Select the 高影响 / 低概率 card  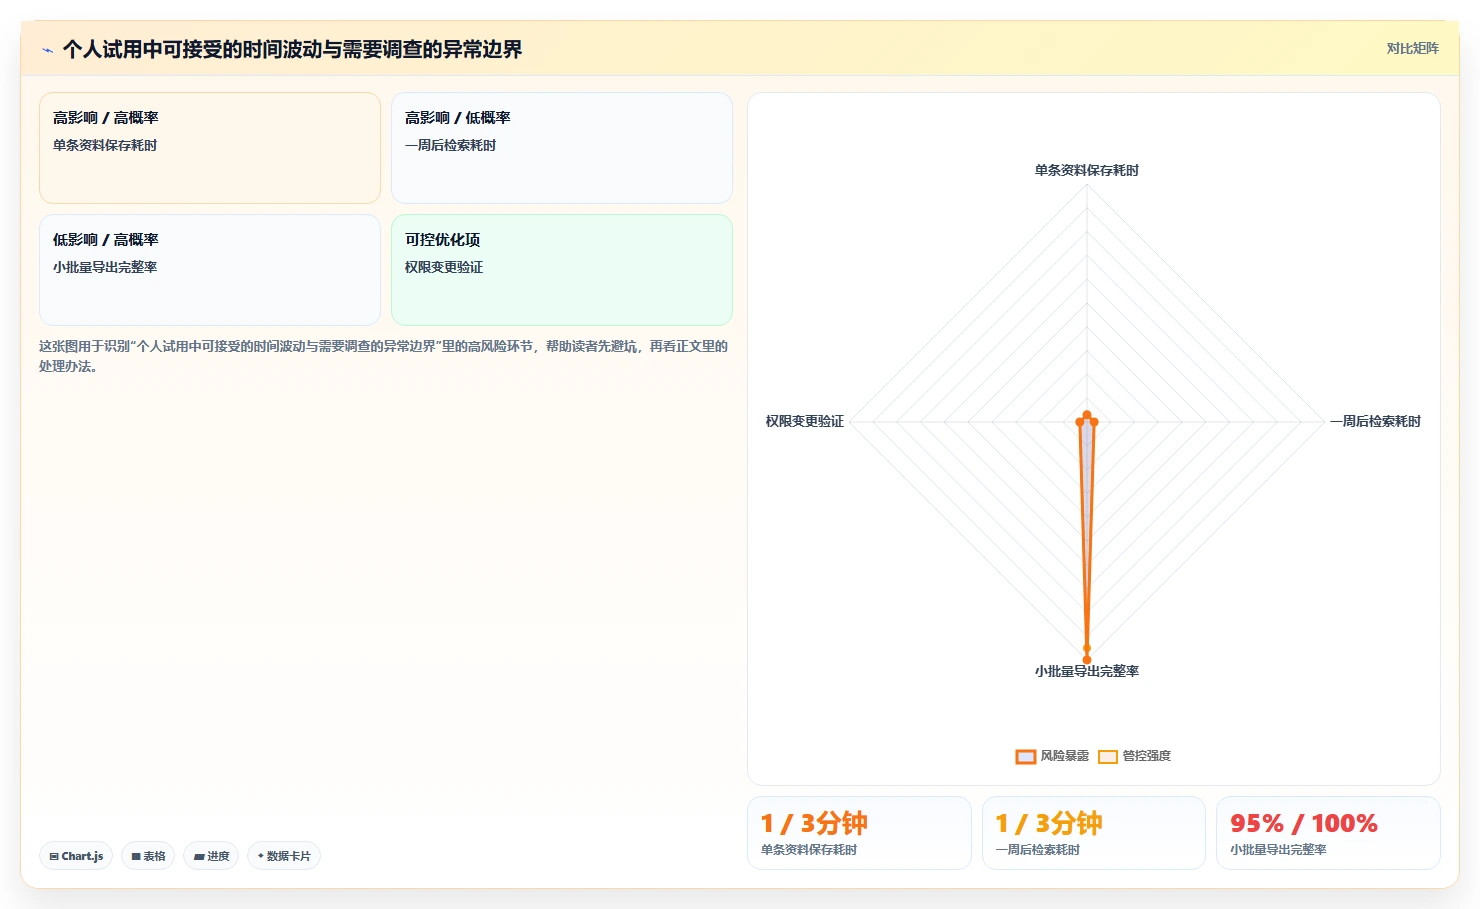coord(562,148)
